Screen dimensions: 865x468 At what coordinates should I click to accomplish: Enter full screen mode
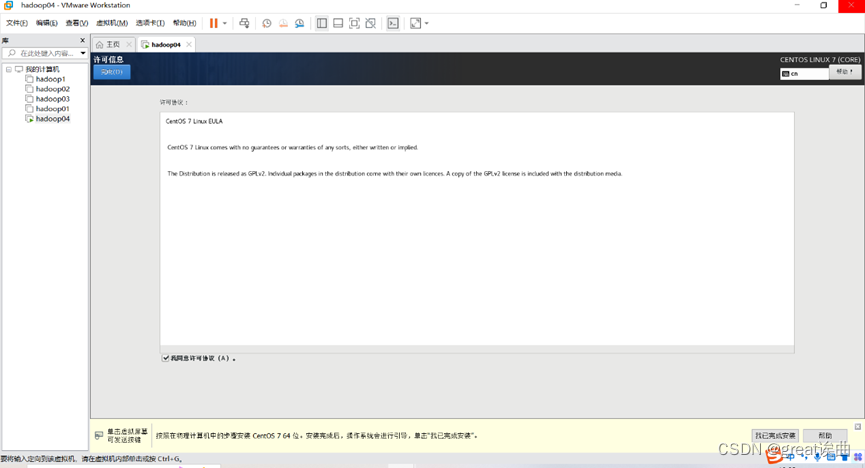coord(355,23)
